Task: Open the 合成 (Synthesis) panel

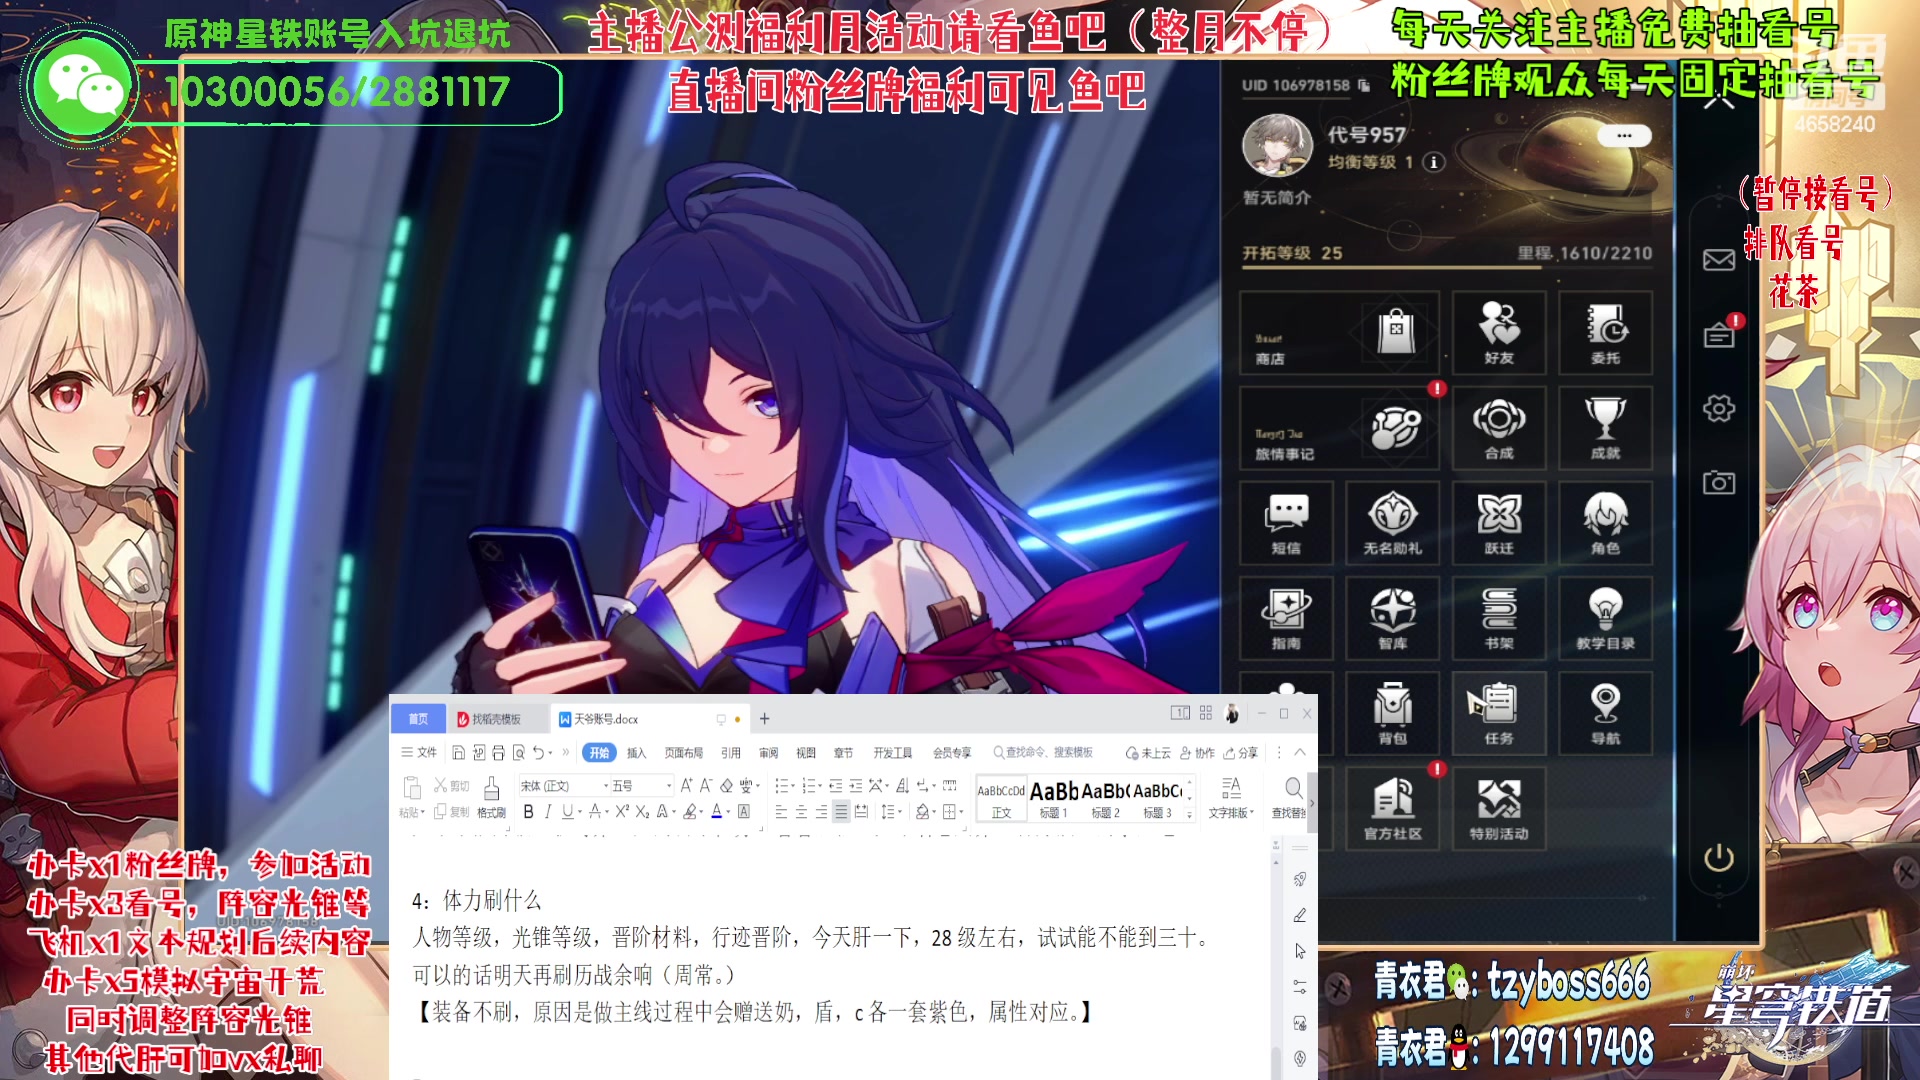Action: [x=1499, y=428]
